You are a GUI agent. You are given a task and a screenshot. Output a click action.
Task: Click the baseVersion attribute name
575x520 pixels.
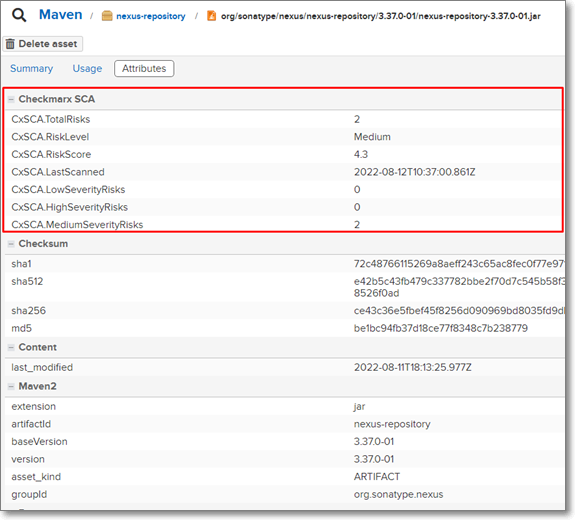[40, 442]
